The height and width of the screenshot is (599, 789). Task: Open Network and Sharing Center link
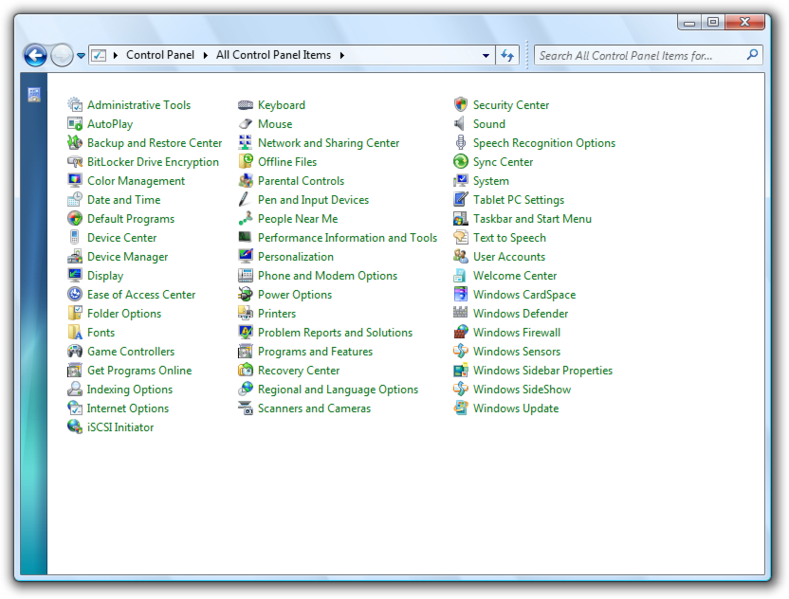tap(328, 143)
